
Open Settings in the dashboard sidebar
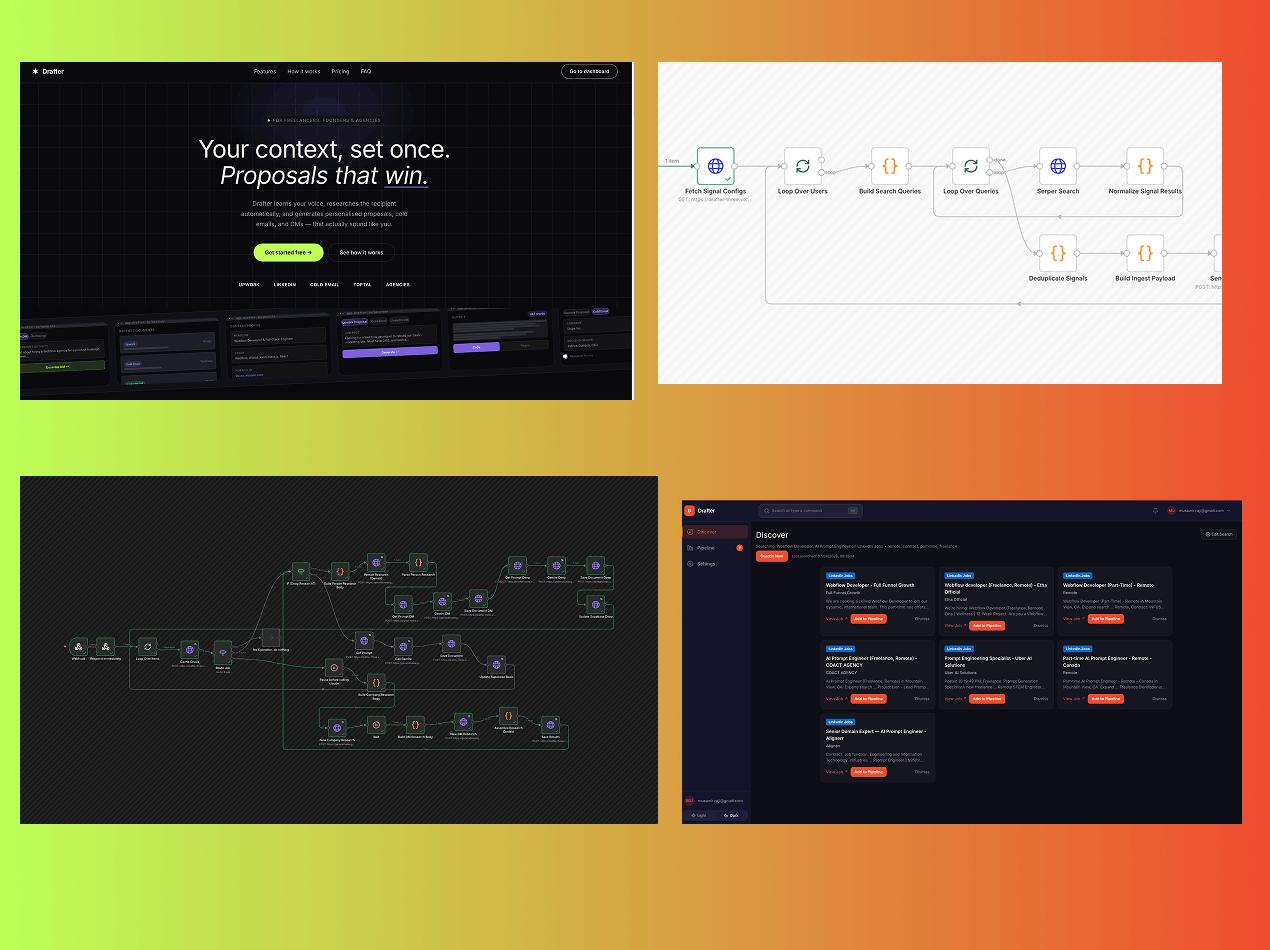[706, 564]
